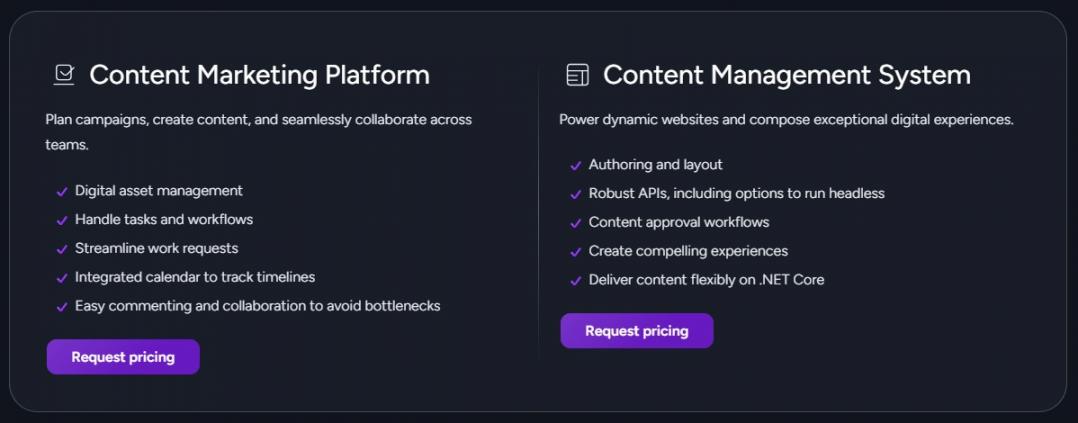Click Robust APIs headless feature item

point(736,193)
